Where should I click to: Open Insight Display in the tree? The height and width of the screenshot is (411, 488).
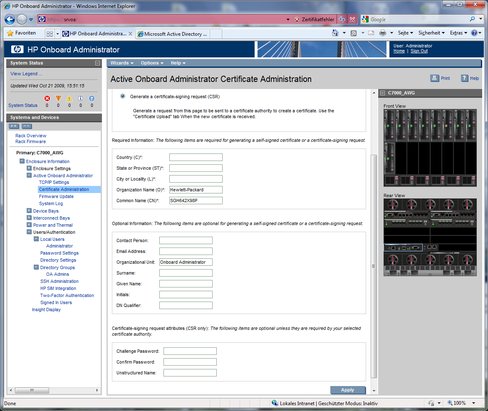46,310
